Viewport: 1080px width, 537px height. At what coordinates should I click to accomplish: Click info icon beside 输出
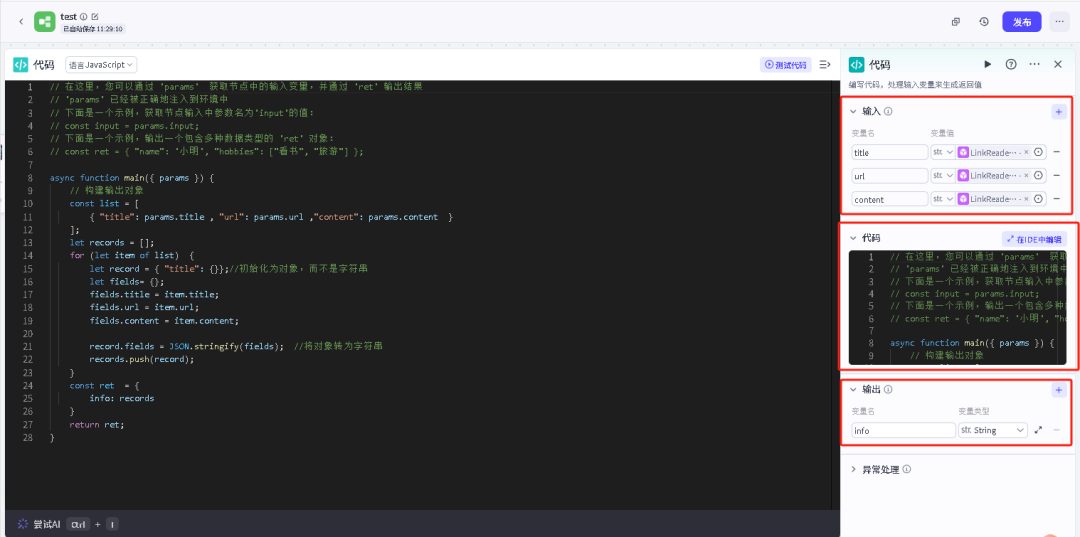(889, 390)
